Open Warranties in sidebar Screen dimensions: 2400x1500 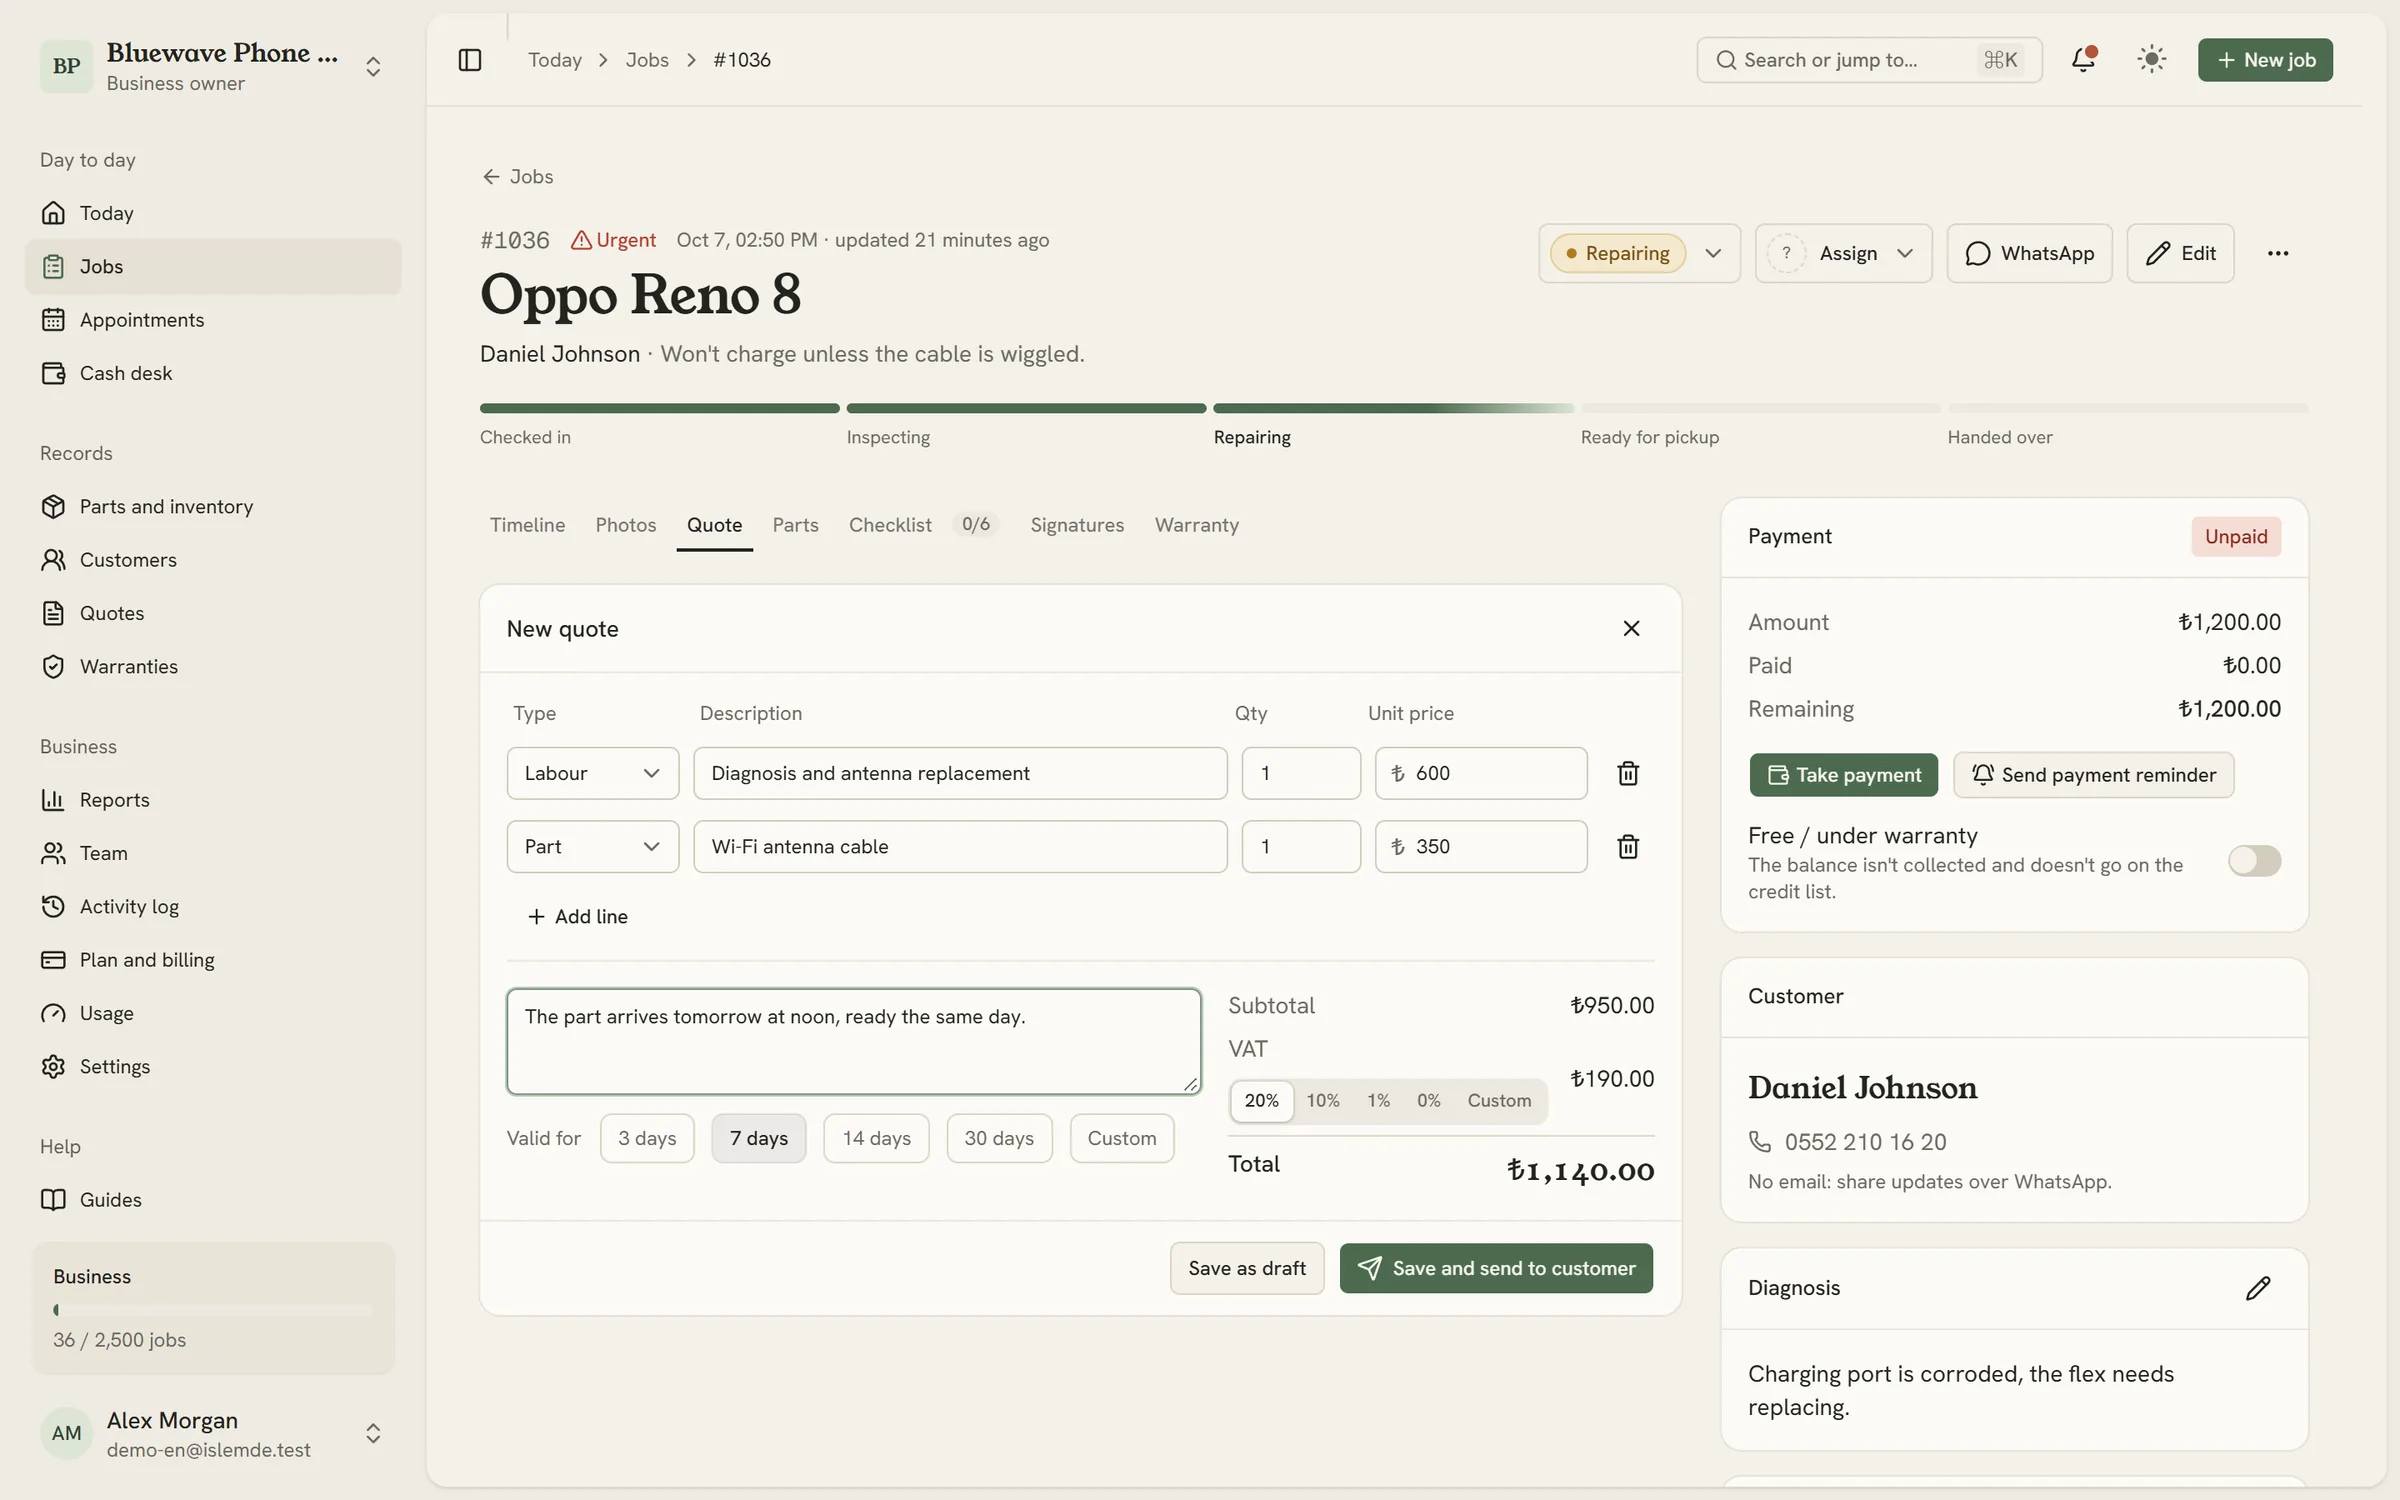point(213,666)
